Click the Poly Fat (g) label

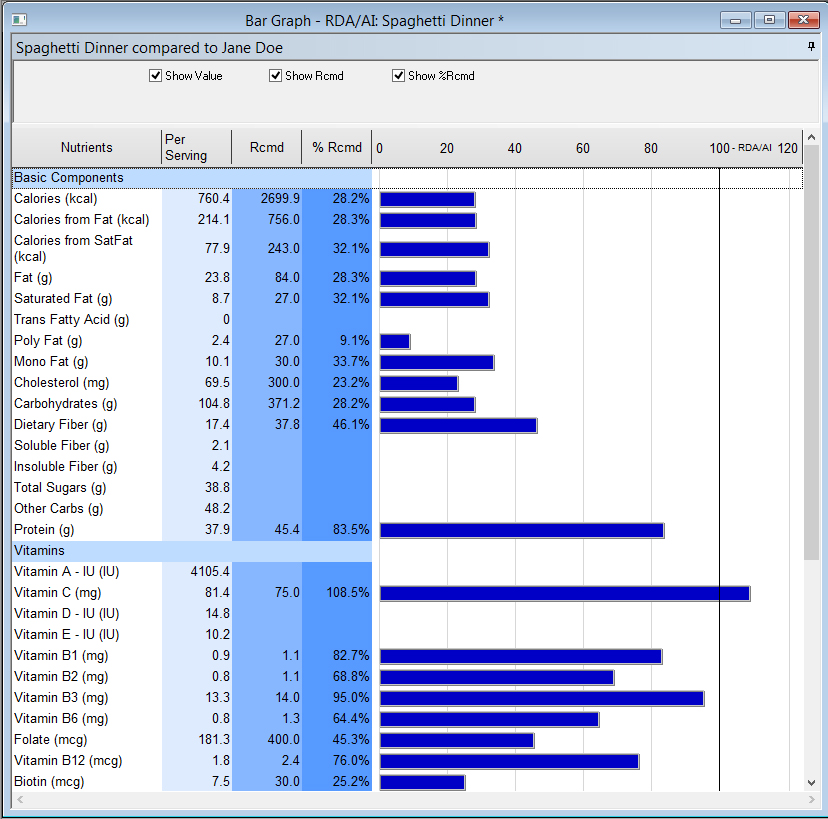coord(48,341)
